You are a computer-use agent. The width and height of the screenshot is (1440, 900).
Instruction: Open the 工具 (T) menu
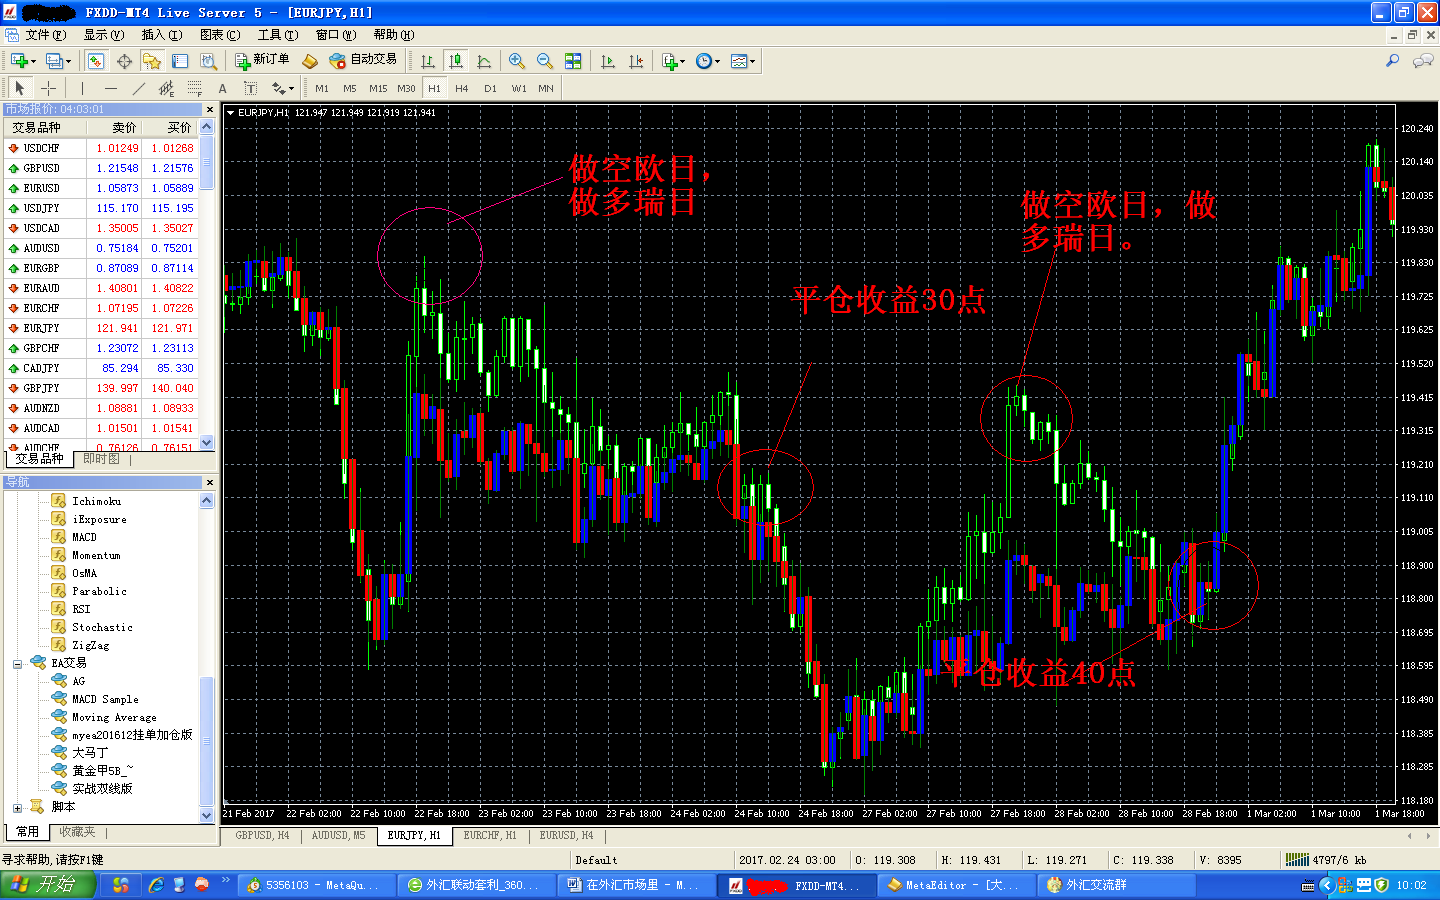pos(278,35)
